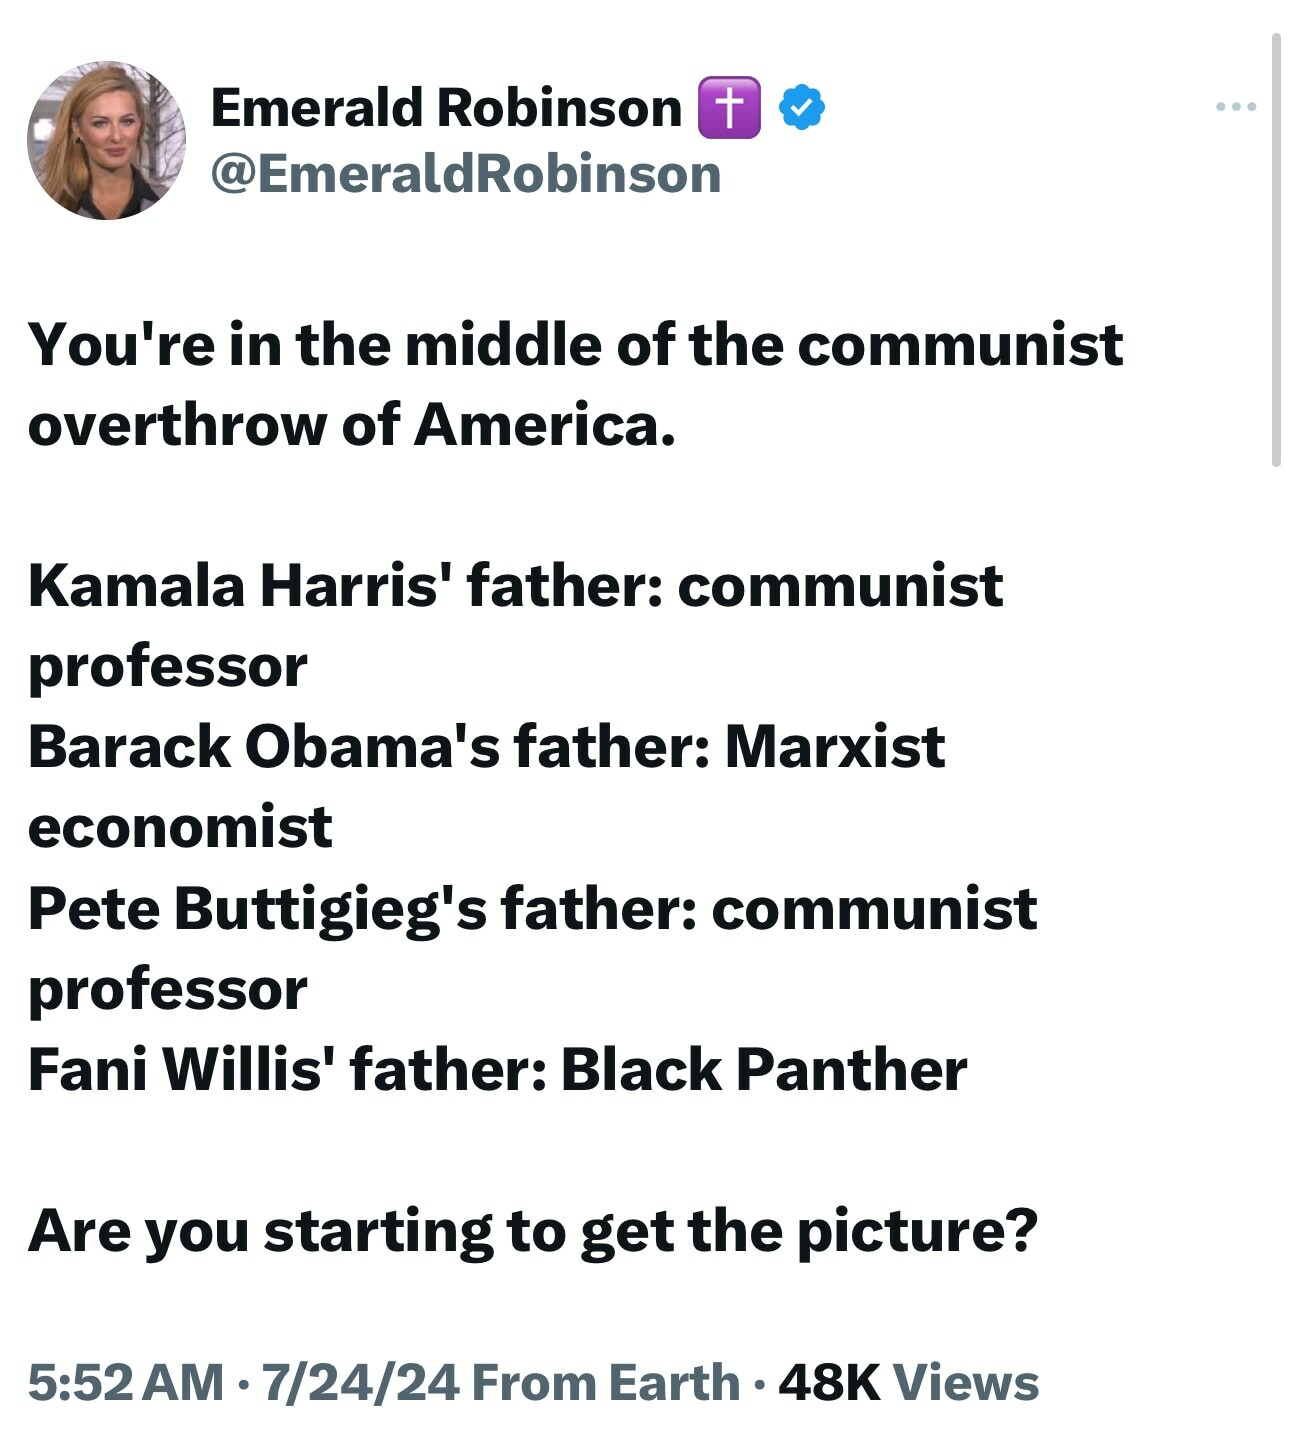Click the "Pete Buttigieg's father" line
1290x1431 pixels.
532,908
